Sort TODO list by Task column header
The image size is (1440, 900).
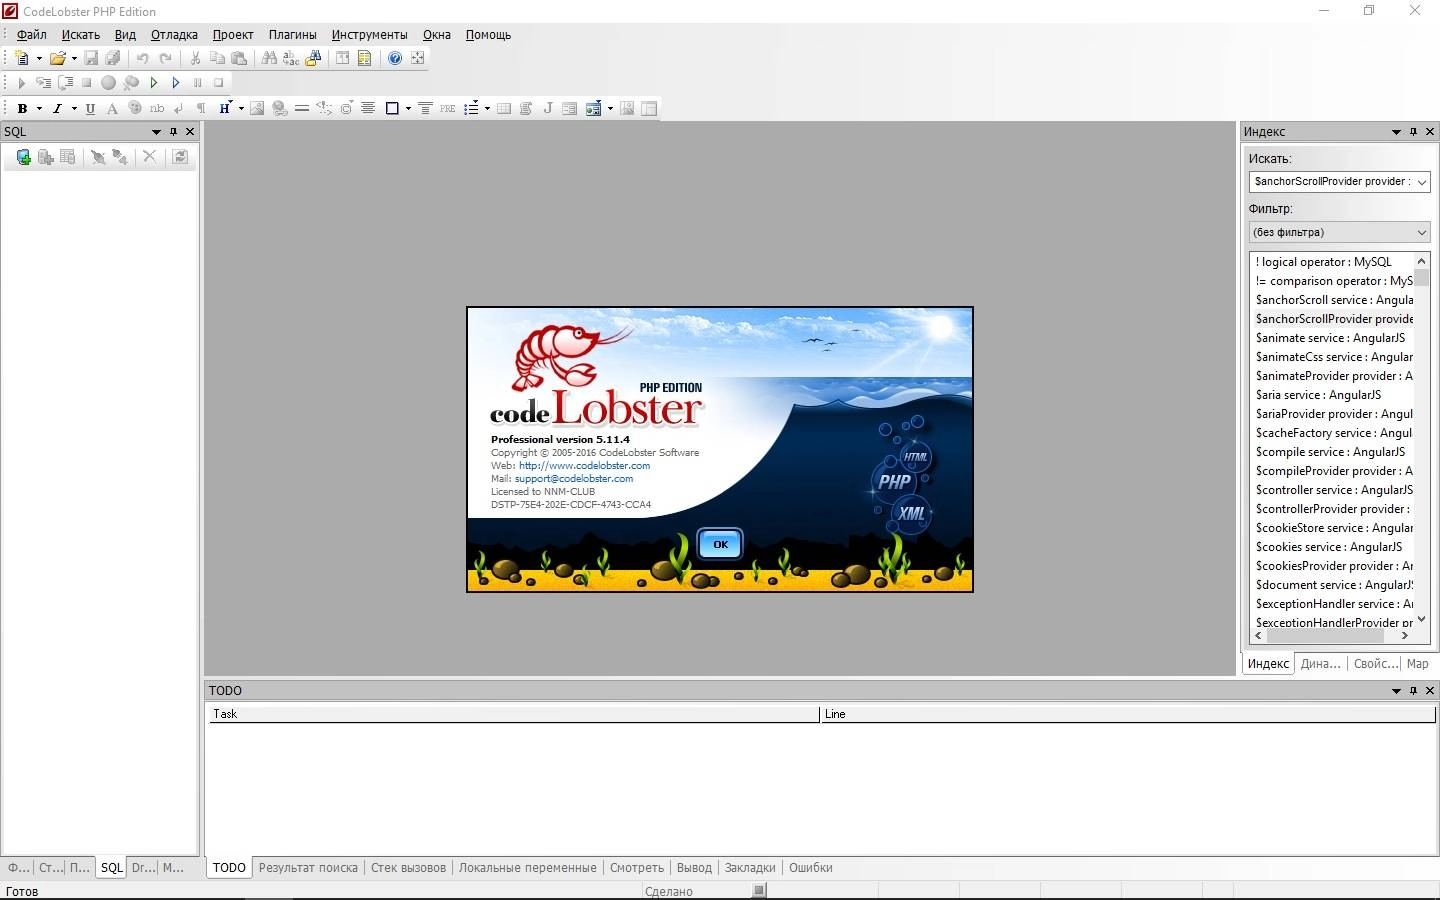pos(513,714)
